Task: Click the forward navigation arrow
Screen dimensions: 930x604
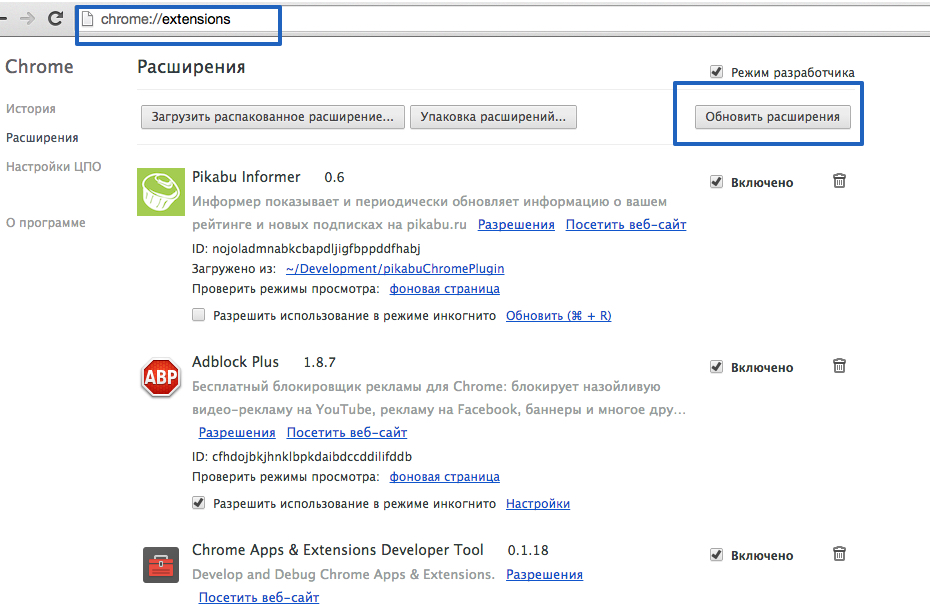Action: (27, 18)
